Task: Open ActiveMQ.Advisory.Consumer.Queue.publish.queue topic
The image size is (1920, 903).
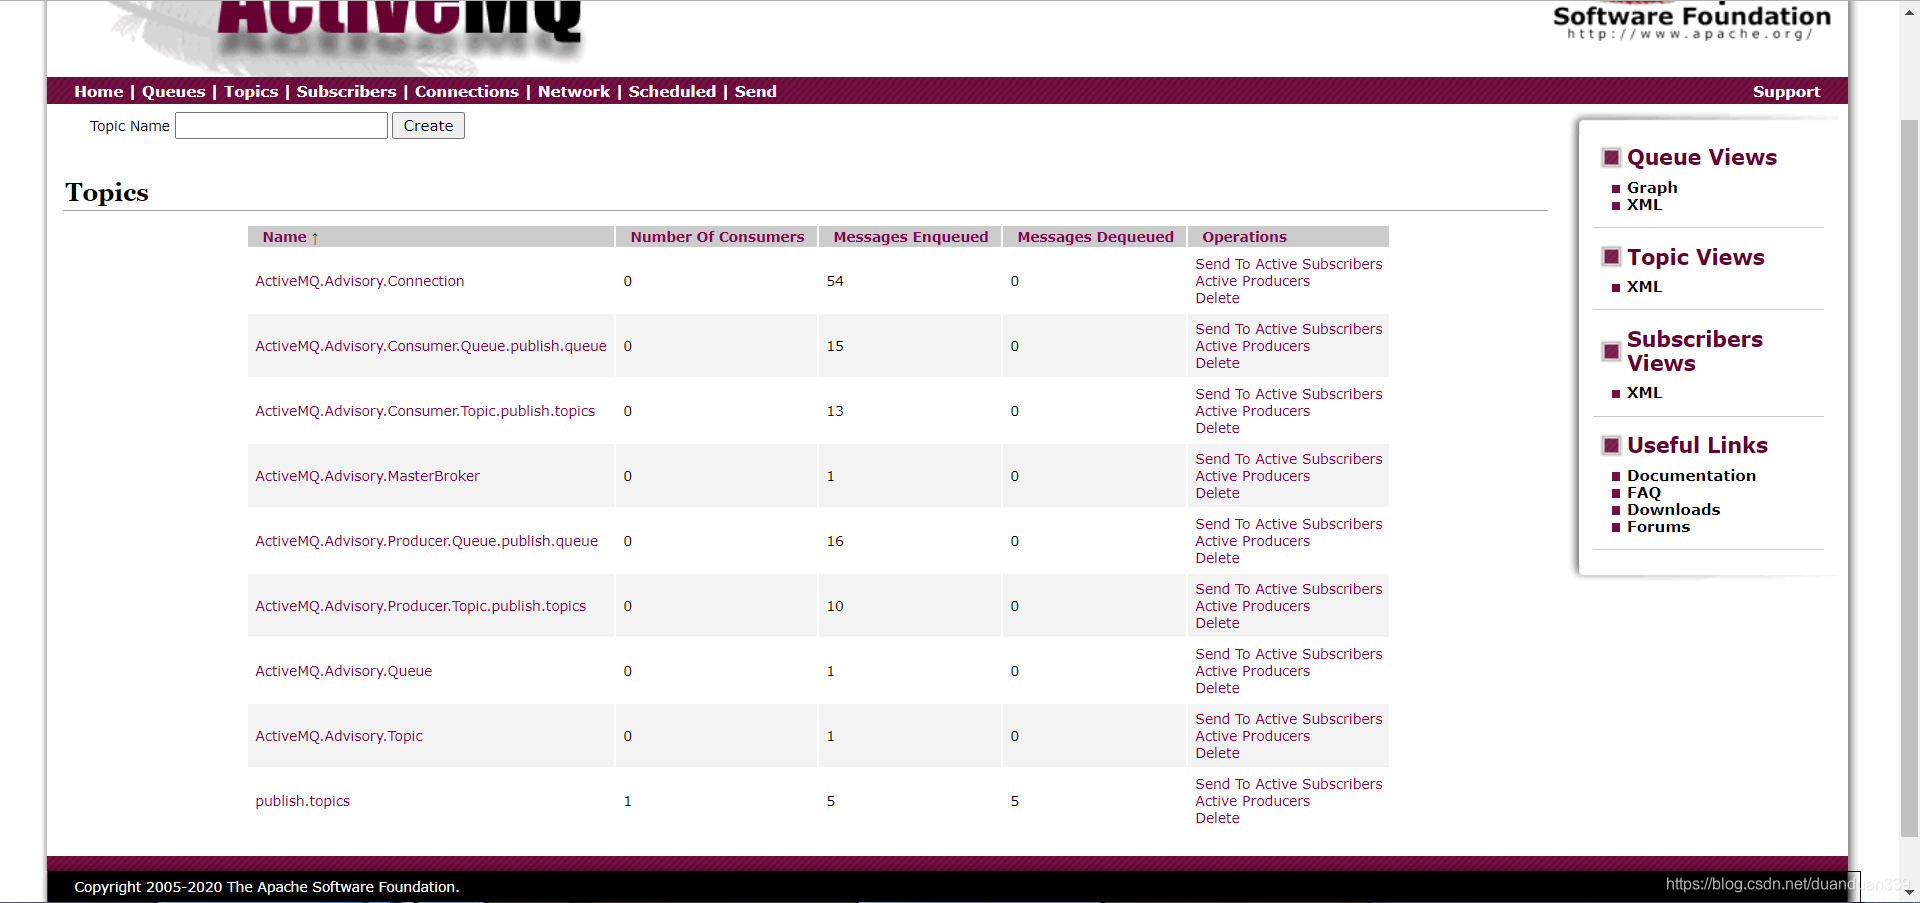Action: click(x=431, y=346)
